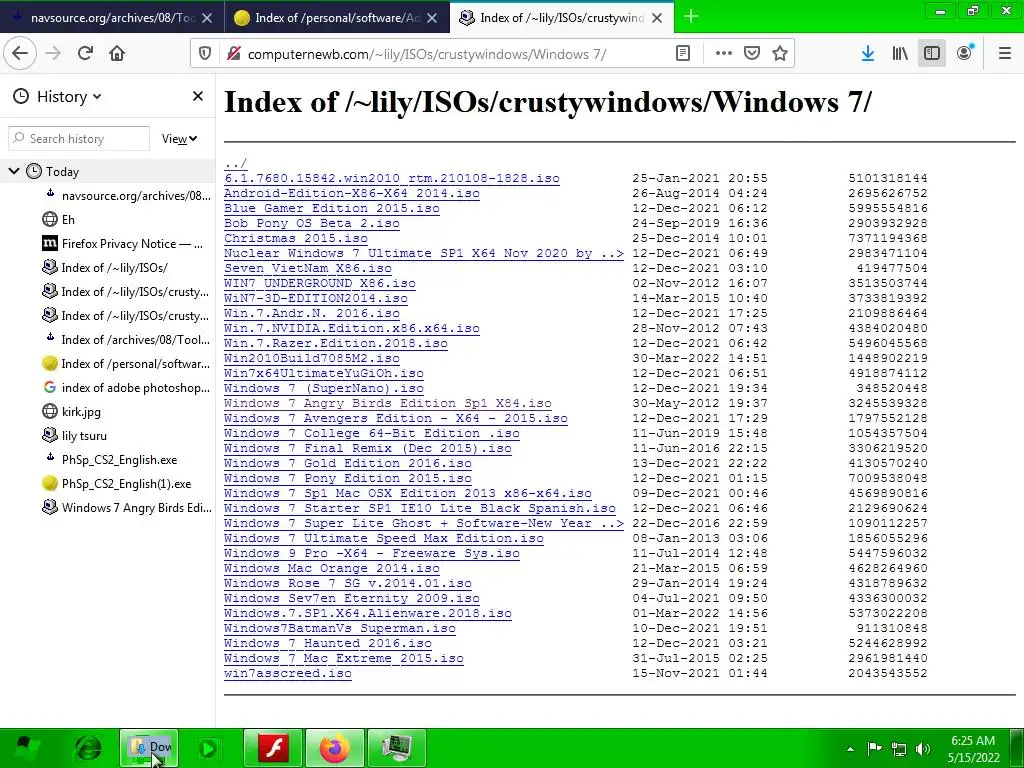Close the navsource.org tab
The image size is (1024, 768).
(207, 18)
